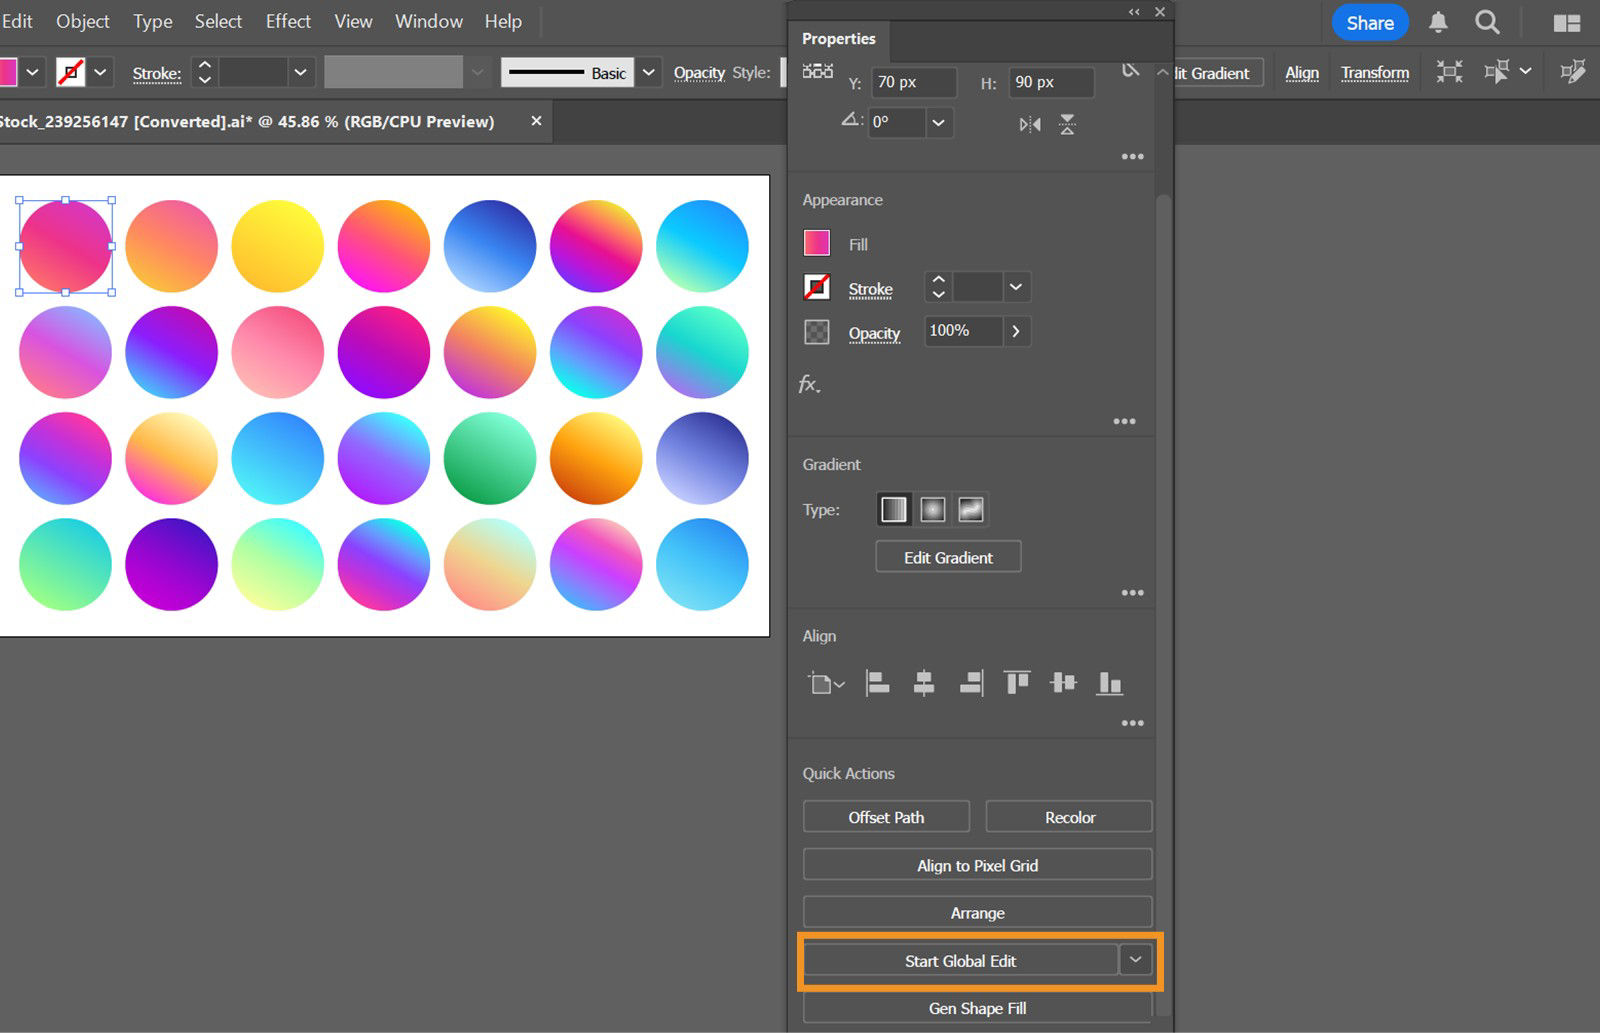Viewport: 1600px width, 1033px height.
Task: Open stroke weight dropdown in Appearance section
Action: (x=1016, y=288)
